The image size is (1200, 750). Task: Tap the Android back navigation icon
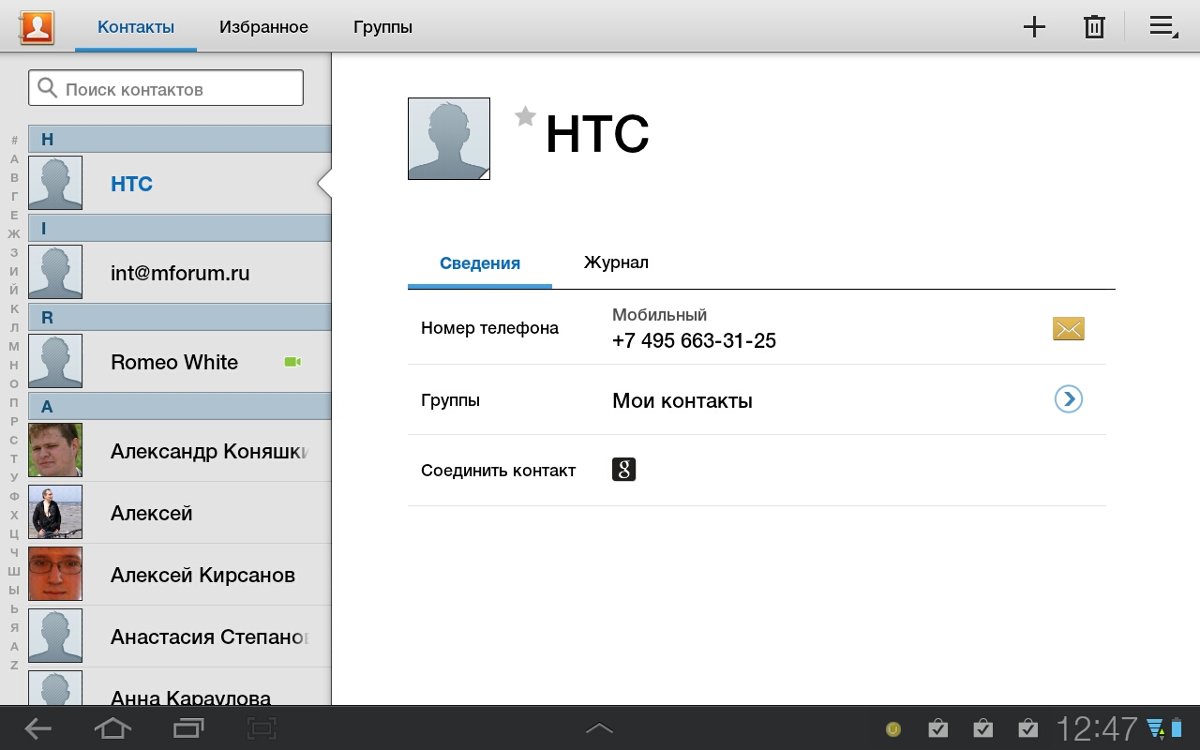click(38, 728)
